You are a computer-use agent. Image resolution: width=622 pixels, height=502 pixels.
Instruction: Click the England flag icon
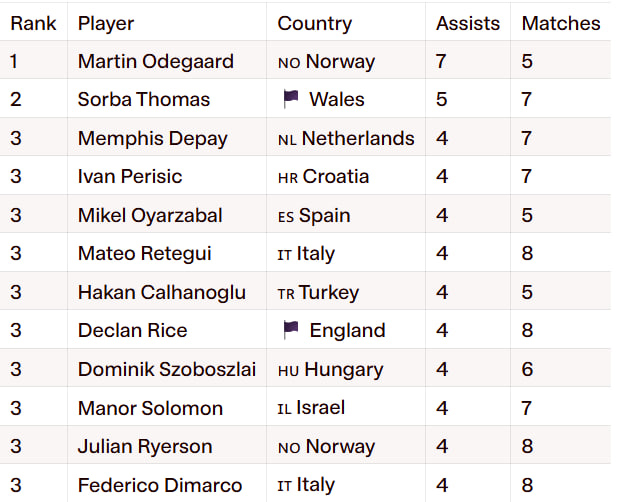point(291,330)
